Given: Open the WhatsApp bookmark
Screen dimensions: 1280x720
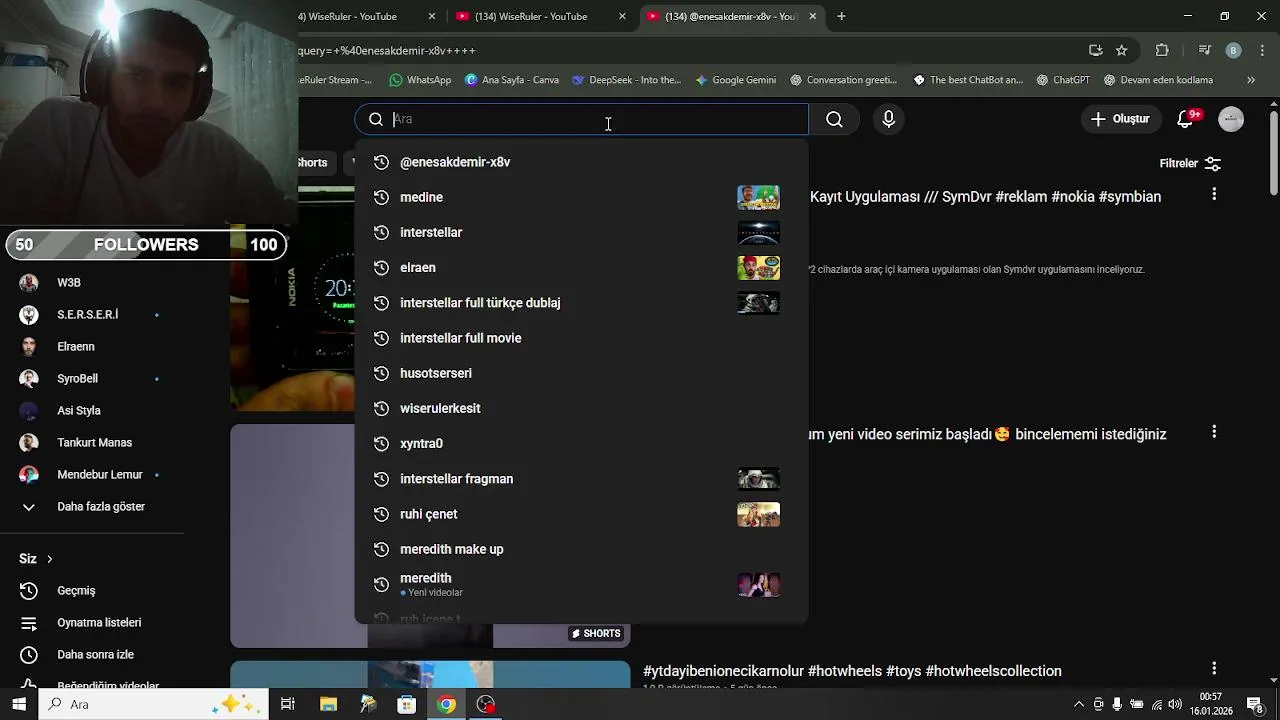Looking at the screenshot, I should click(420, 80).
